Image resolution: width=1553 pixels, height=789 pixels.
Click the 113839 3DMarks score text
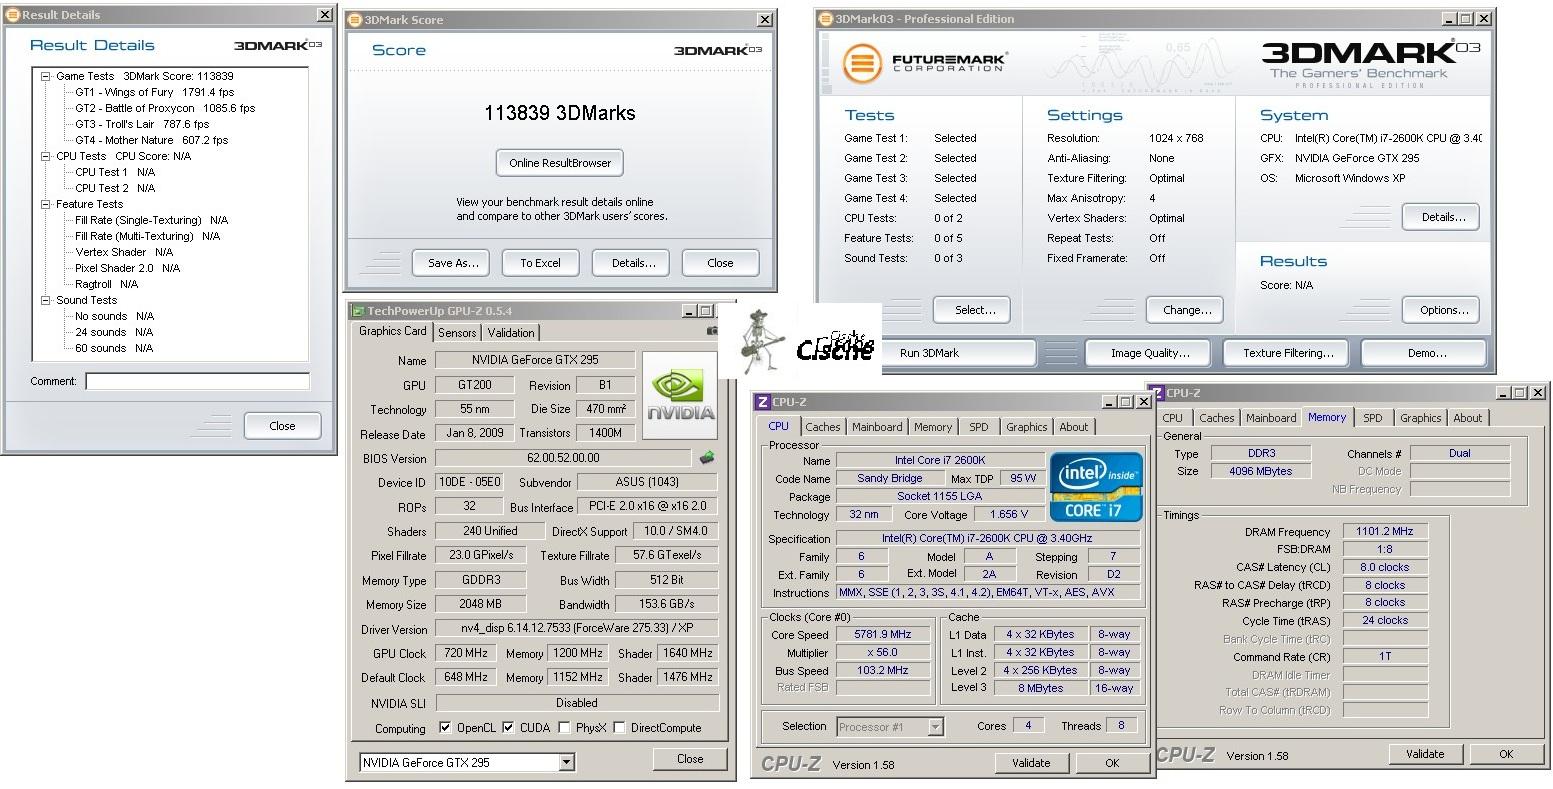(560, 113)
